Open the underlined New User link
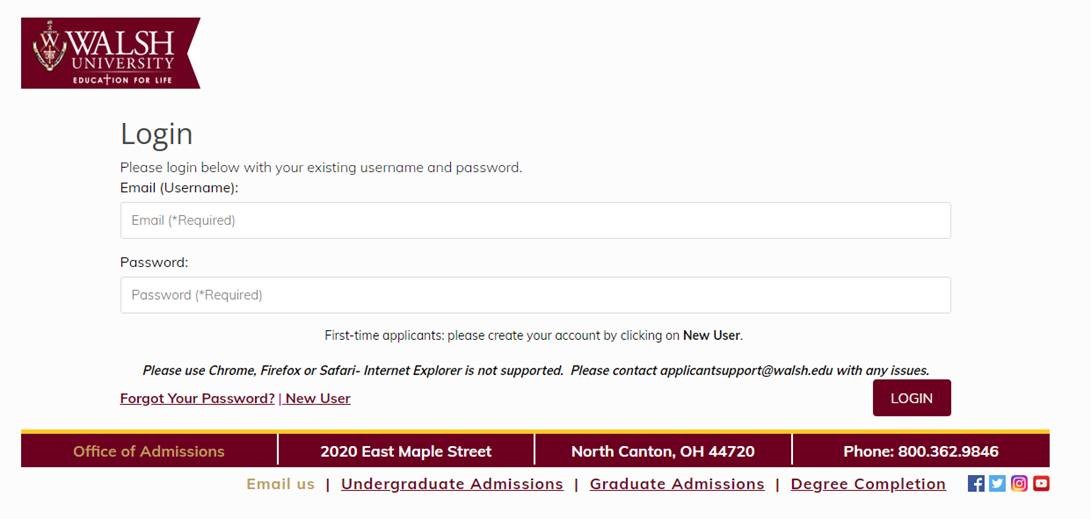Viewport: 1091px width, 519px height. (x=318, y=398)
